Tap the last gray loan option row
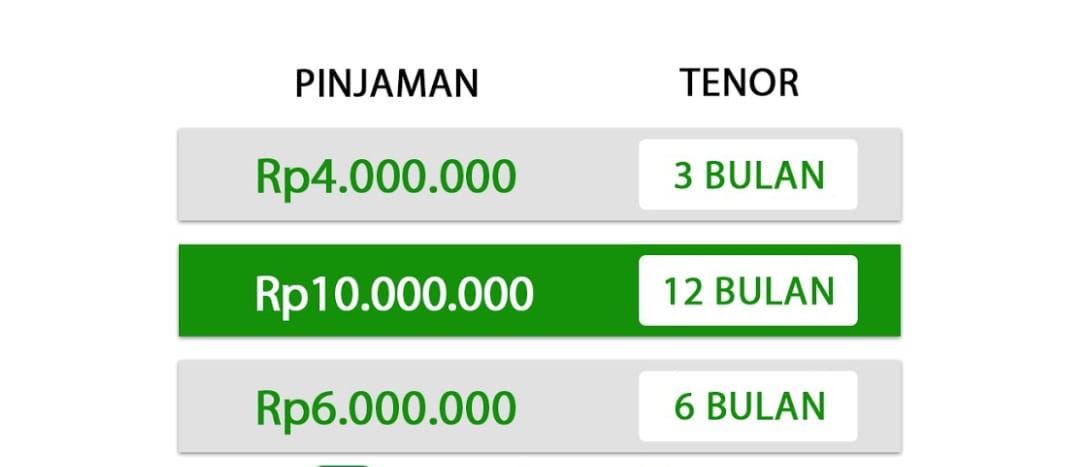Screen dimensions: 1080x467 (539, 406)
